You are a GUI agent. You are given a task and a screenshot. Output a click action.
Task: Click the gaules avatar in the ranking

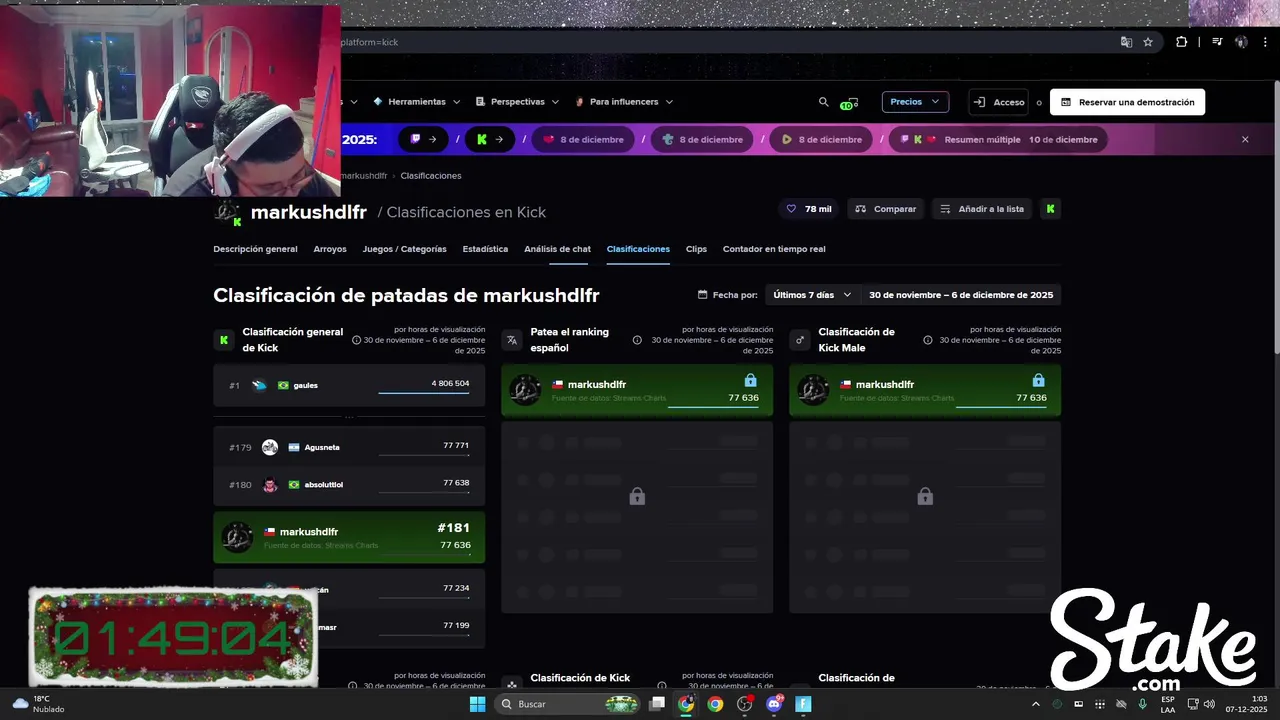tap(260, 385)
